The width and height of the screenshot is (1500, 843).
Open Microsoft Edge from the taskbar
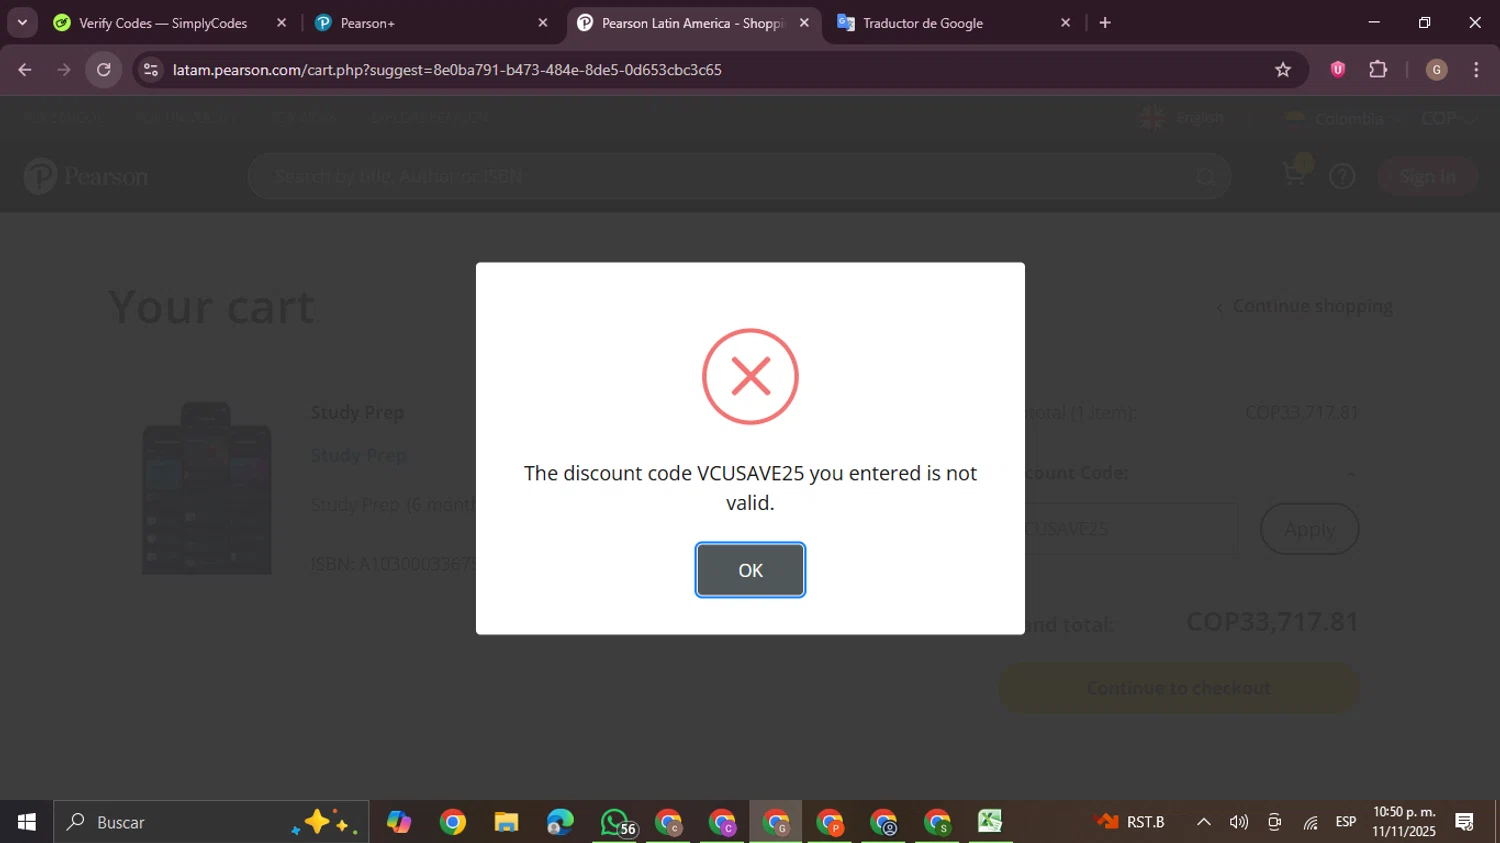[x=560, y=822]
